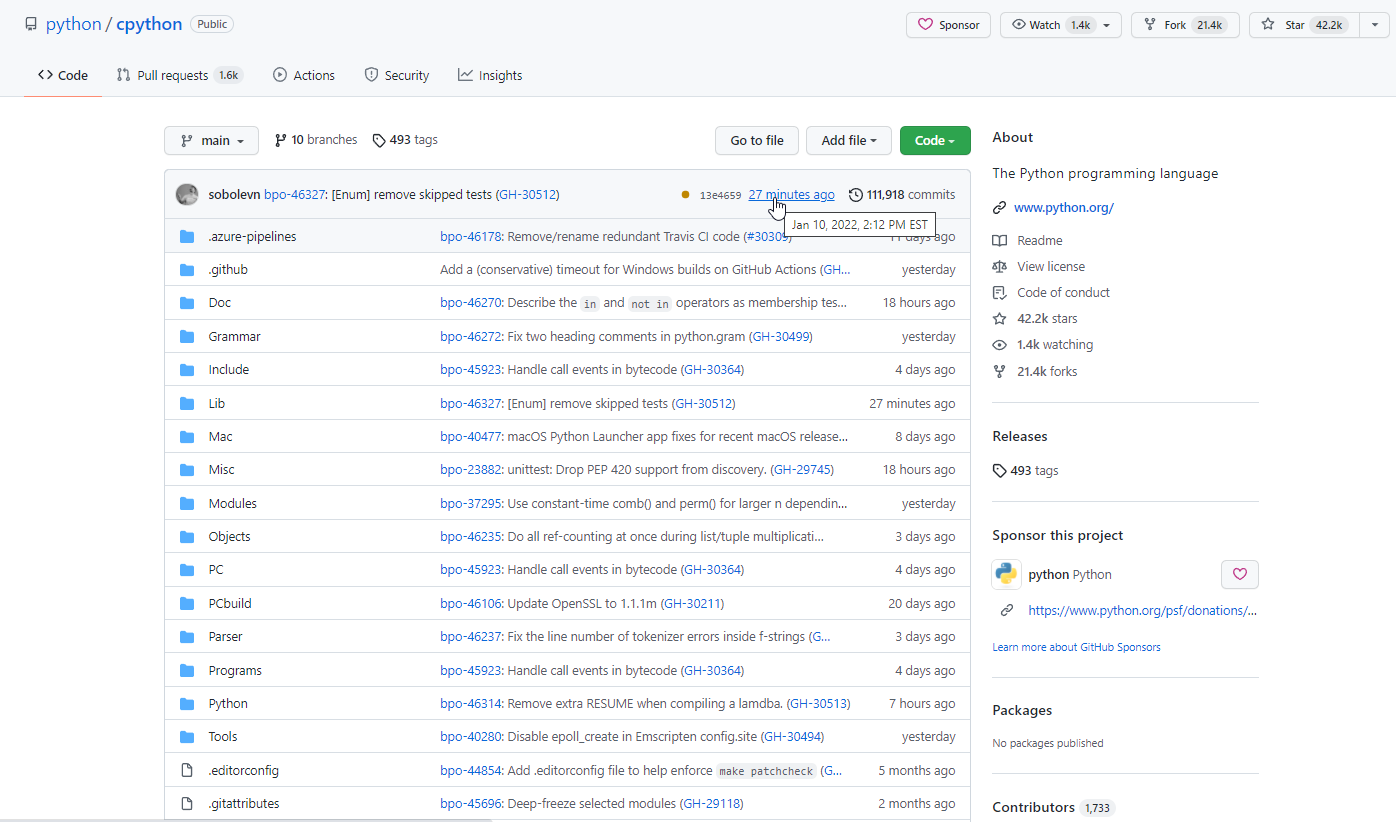Click the scales icon next to View license
This screenshot has width=1396, height=822.
point(1000,266)
